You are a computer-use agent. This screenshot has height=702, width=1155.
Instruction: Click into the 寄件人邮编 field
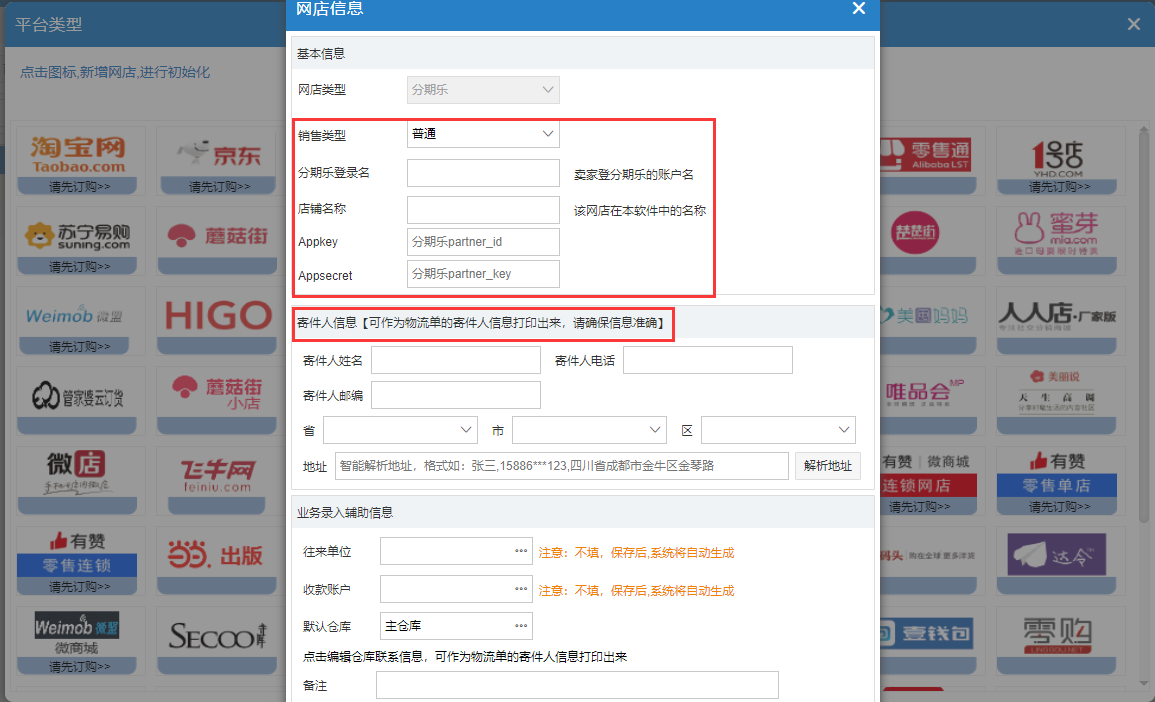click(x=456, y=396)
